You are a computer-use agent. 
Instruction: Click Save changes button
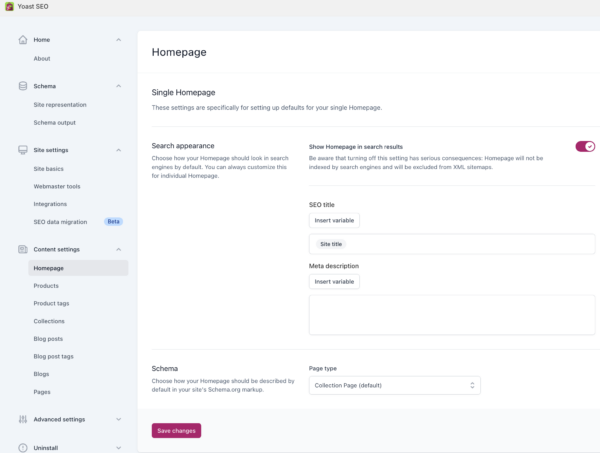[176, 430]
